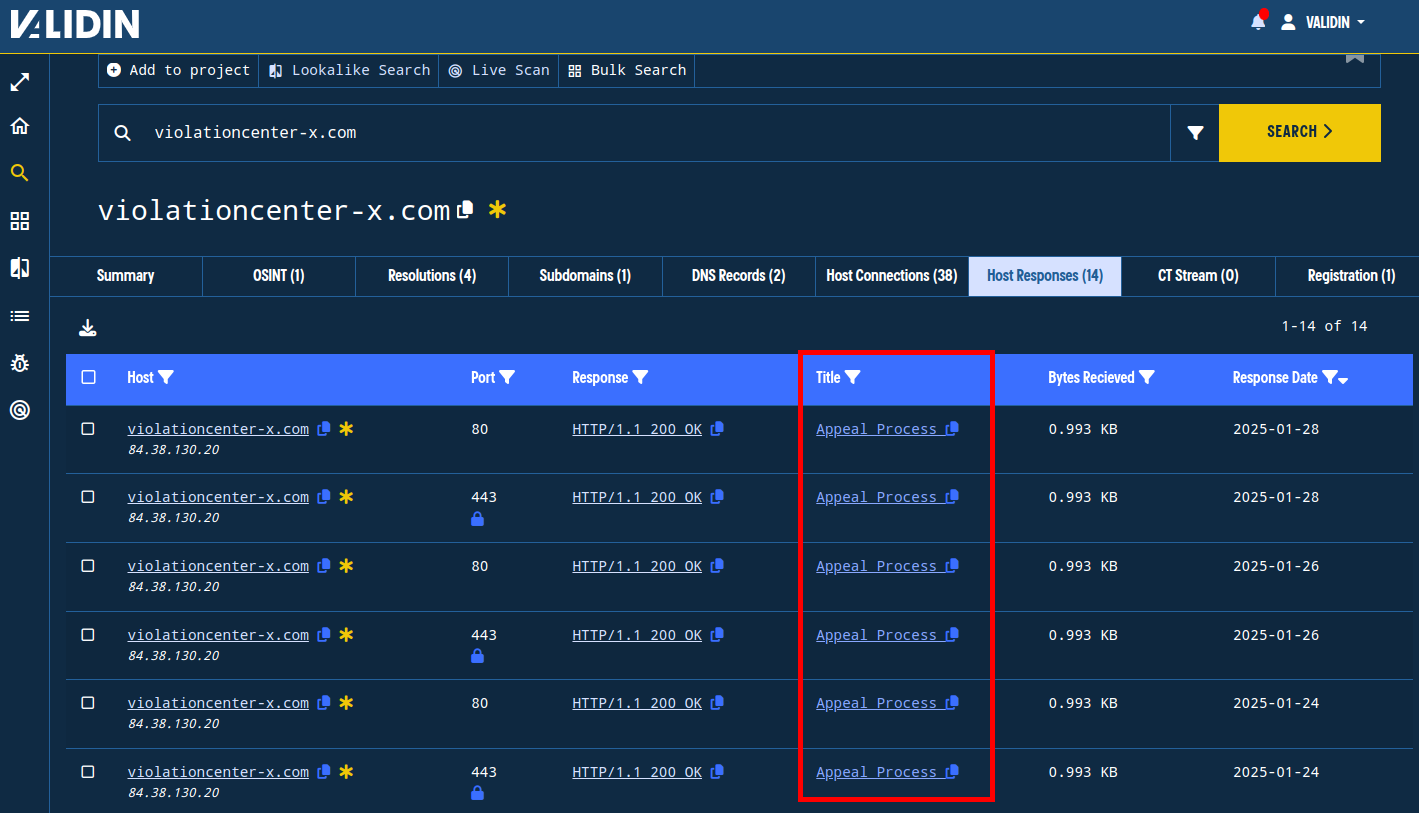Screen dimensions: 1419x813
Task: Switch to the OSINT (1) tab
Action: tap(279, 276)
